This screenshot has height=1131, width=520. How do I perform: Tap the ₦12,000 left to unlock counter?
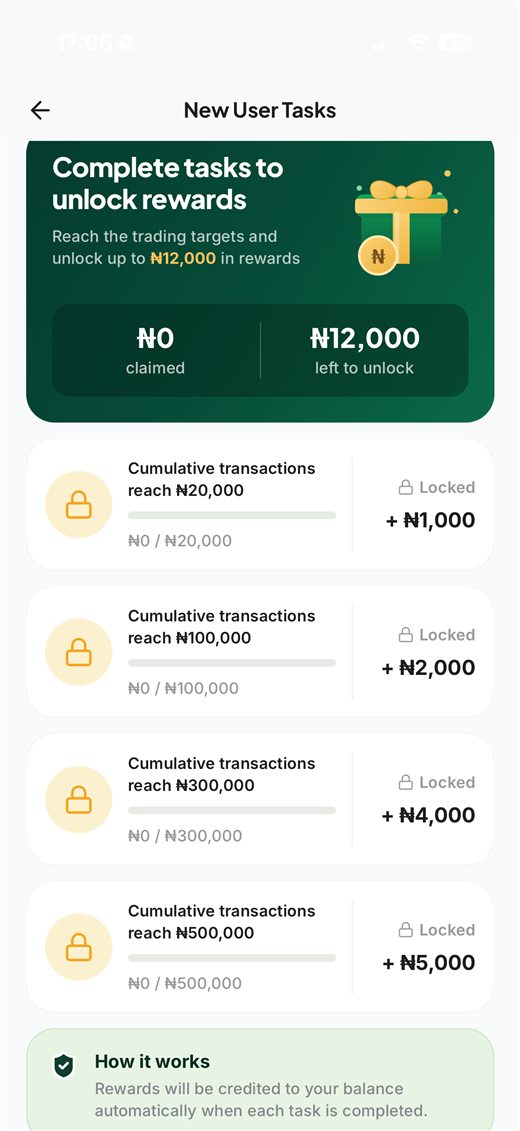365,351
